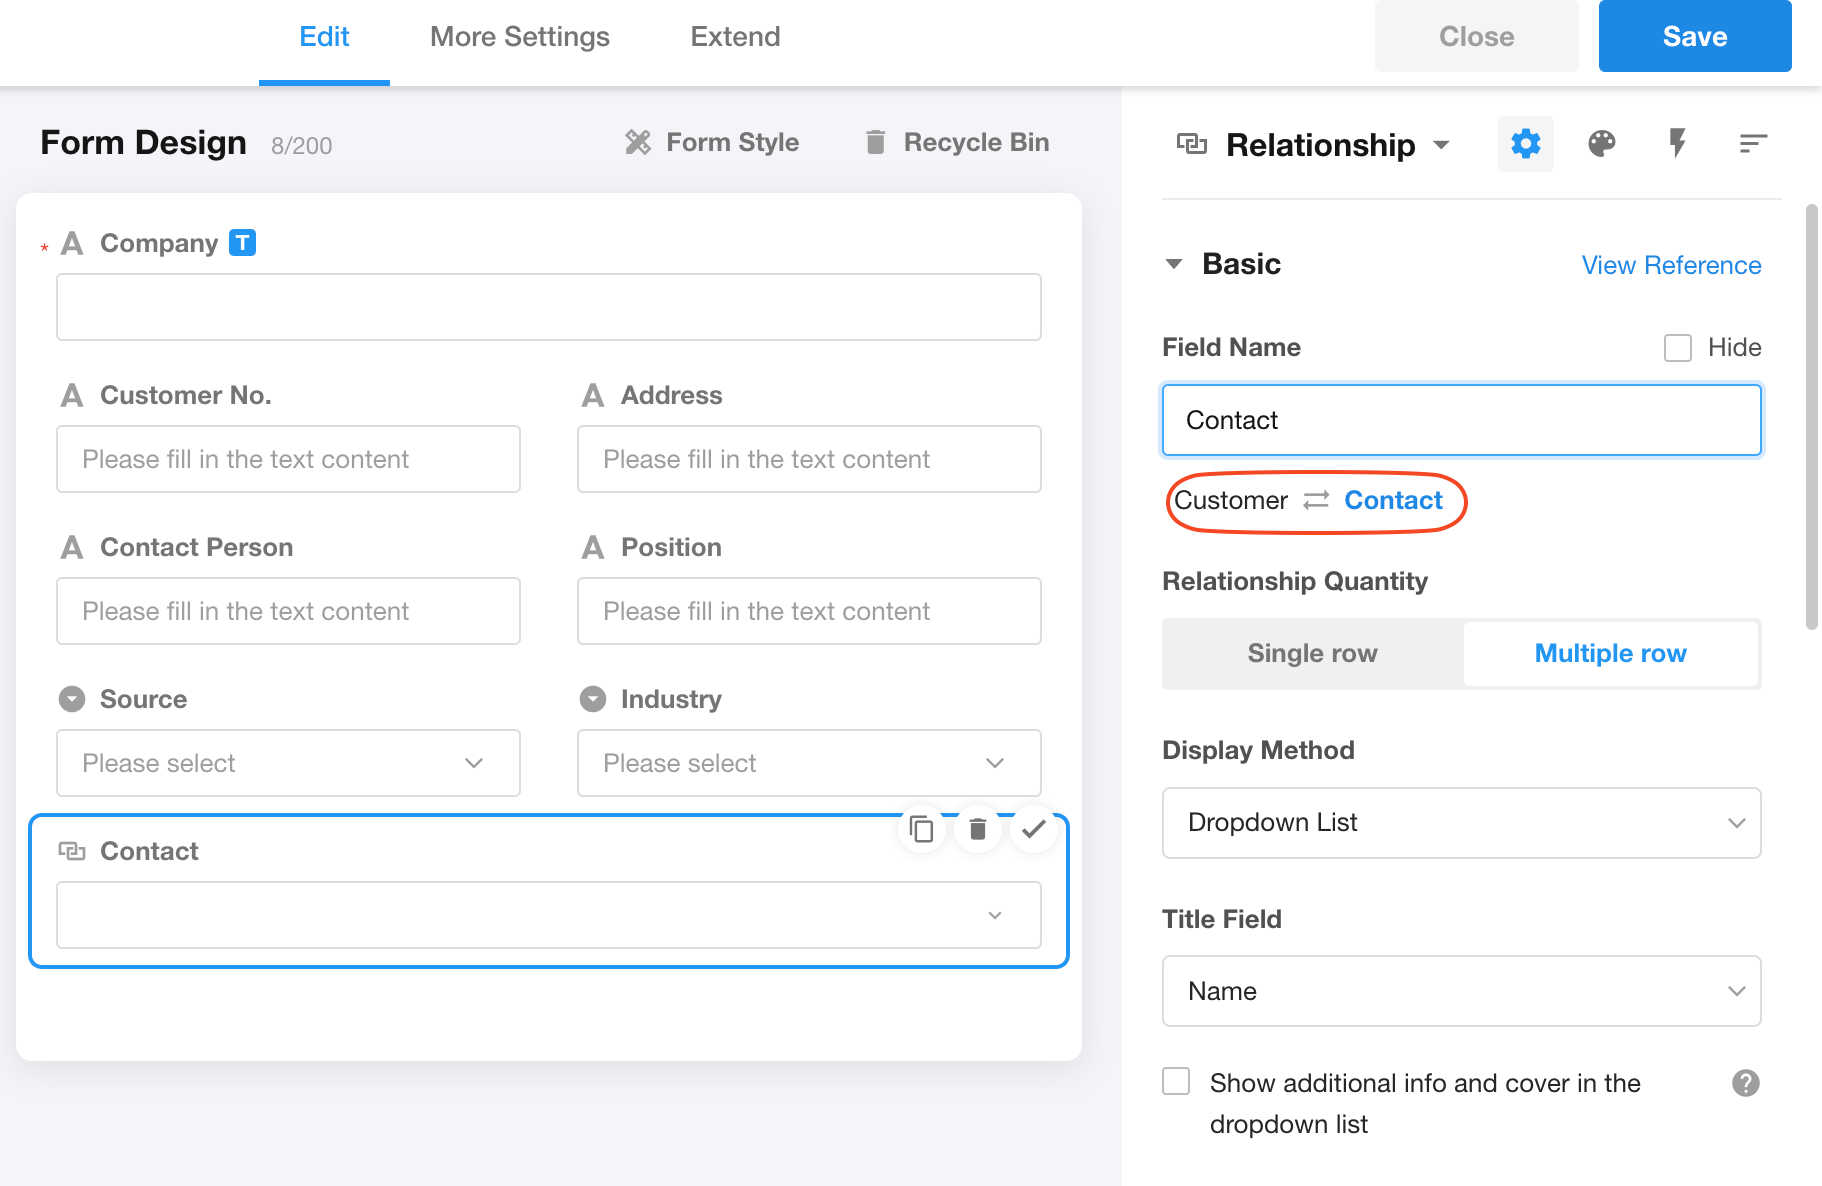The width and height of the screenshot is (1822, 1186).
Task: Open the field settings gear tab
Action: pyautogui.click(x=1525, y=144)
